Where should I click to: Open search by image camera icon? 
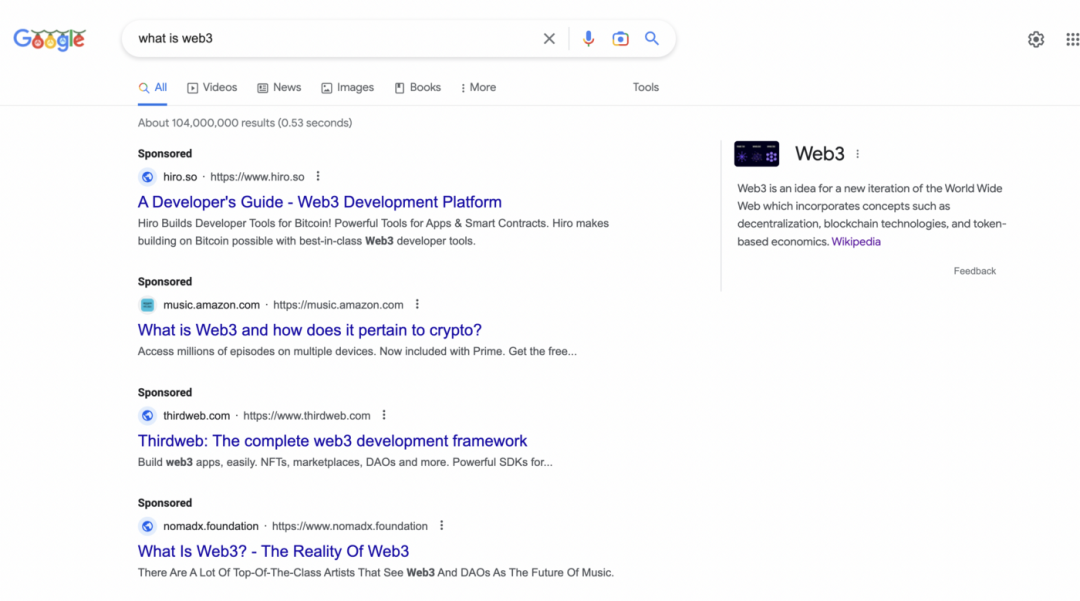(x=620, y=39)
